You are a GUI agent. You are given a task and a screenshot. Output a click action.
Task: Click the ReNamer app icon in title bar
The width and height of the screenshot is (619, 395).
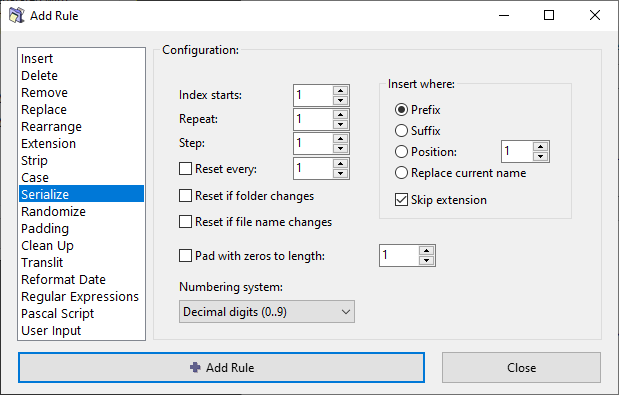(16, 15)
